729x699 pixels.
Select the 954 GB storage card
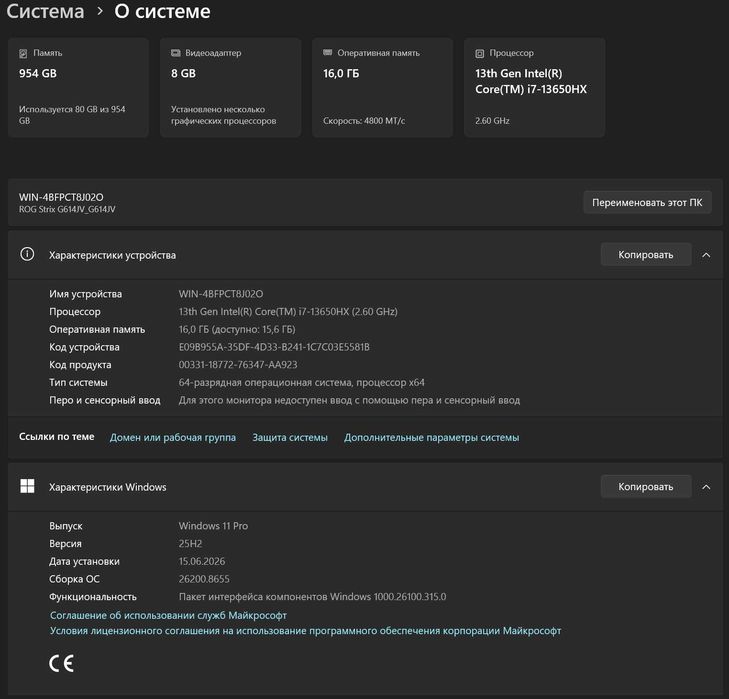(x=78, y=87)
